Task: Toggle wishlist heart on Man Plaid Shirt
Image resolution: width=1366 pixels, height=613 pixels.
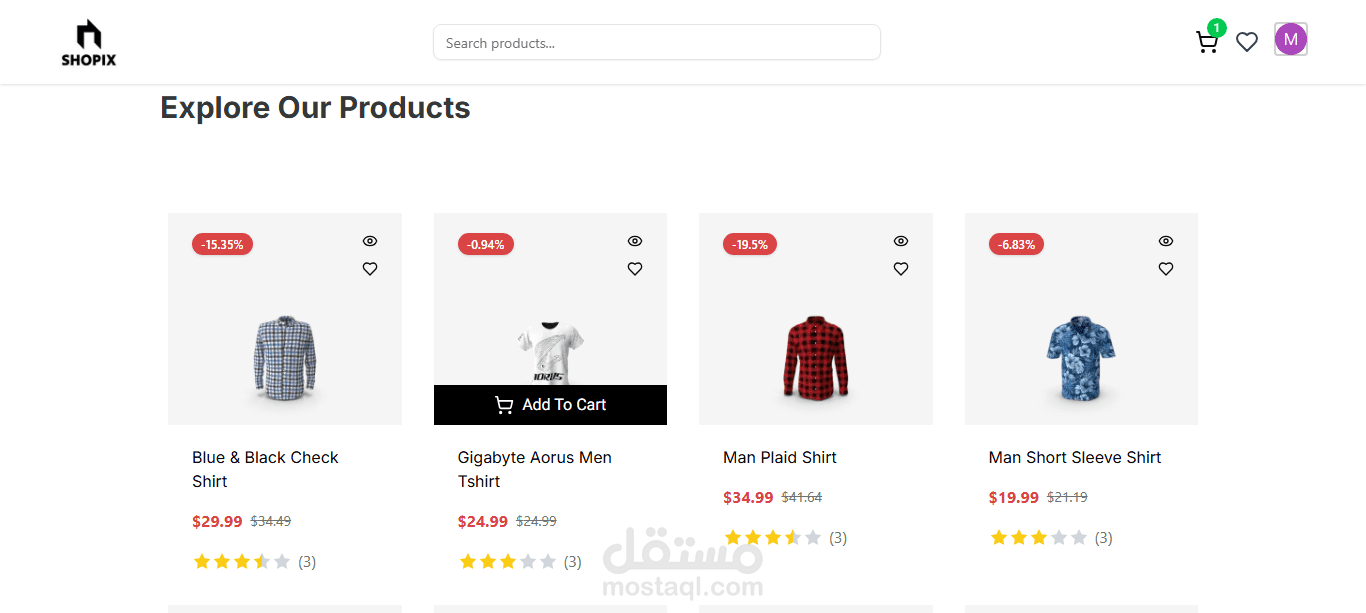Action: [x=901, y=269]
